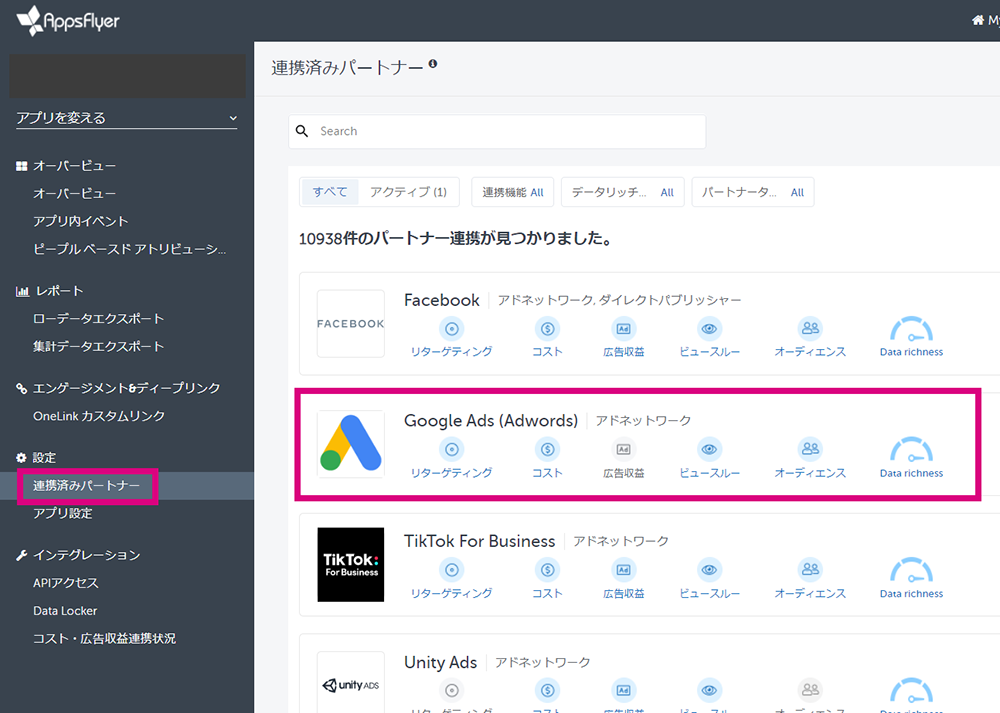The image size is (1000, 713).
Task: Click Facebook's Data richness gauge
Action: coord(911,329)
